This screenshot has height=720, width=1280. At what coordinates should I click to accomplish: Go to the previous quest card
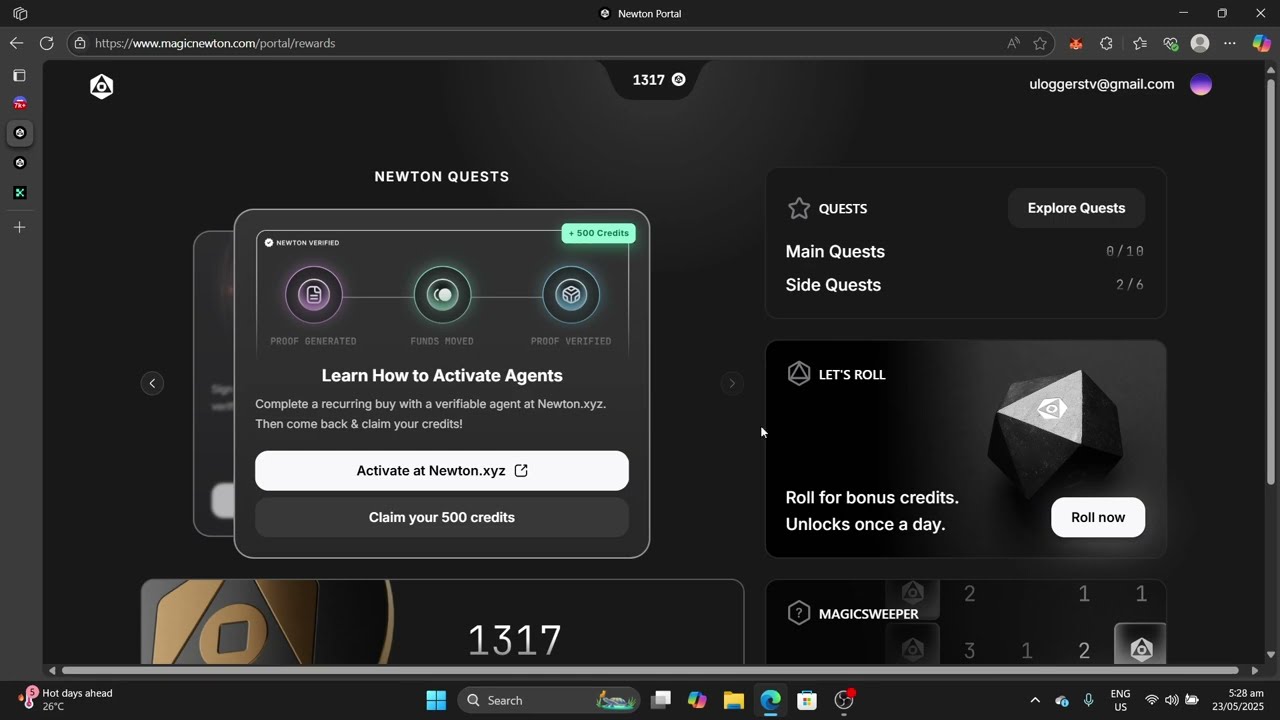click(x=152, y=383)
